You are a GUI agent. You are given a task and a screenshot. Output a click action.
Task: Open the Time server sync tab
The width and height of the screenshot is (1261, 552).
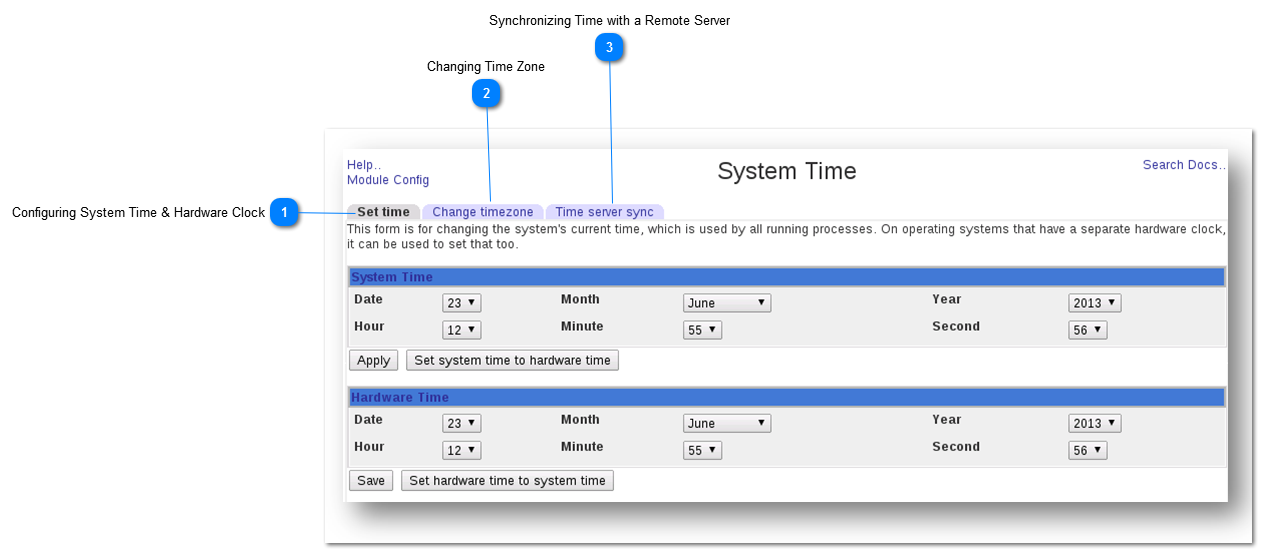click(x=604, y=212)
